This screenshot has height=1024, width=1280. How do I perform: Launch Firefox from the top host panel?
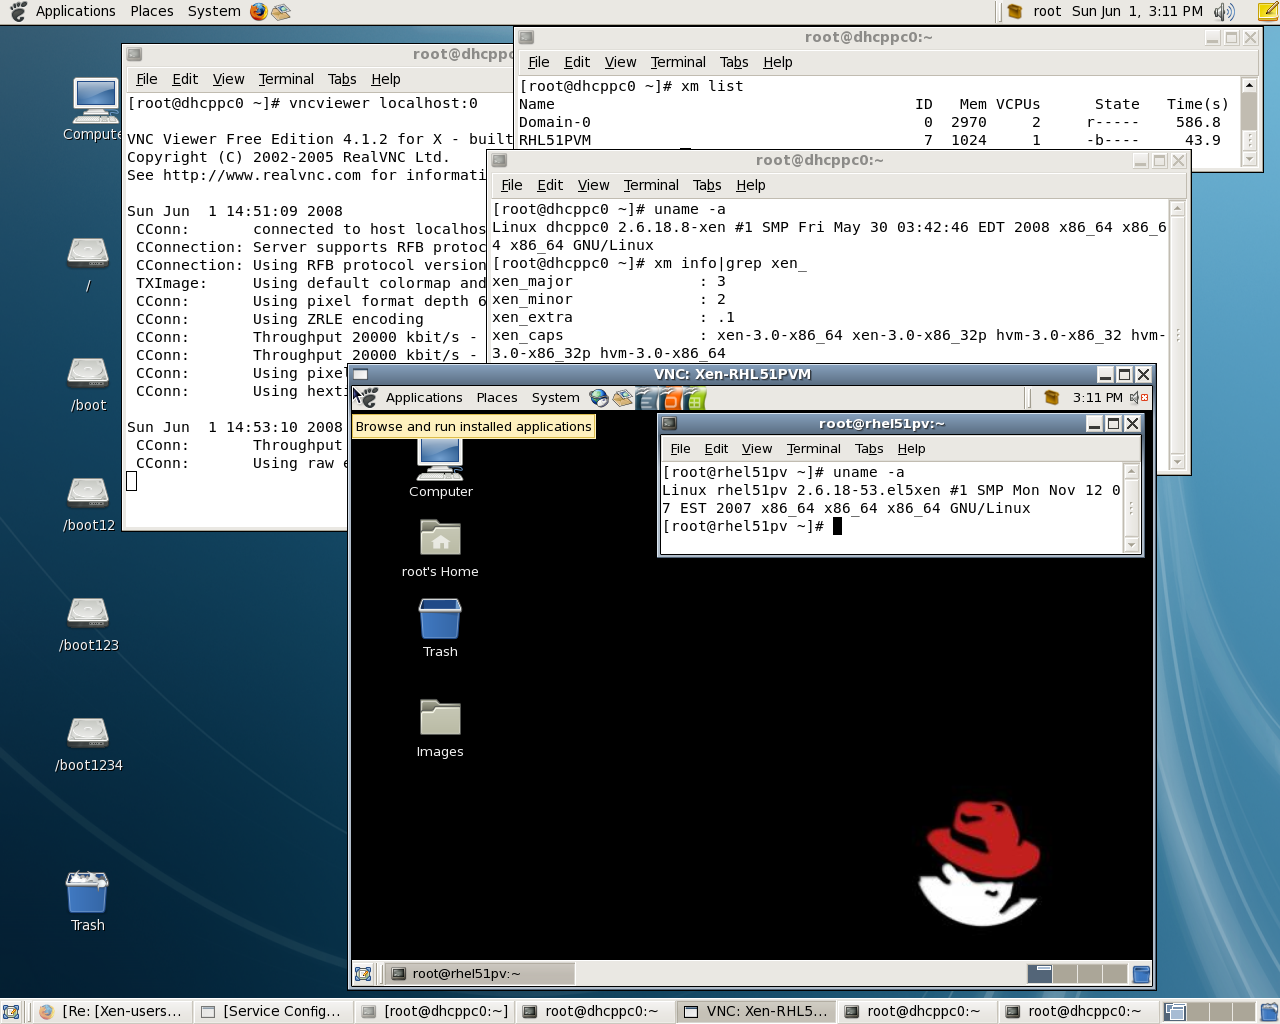(x=258, y=11)
